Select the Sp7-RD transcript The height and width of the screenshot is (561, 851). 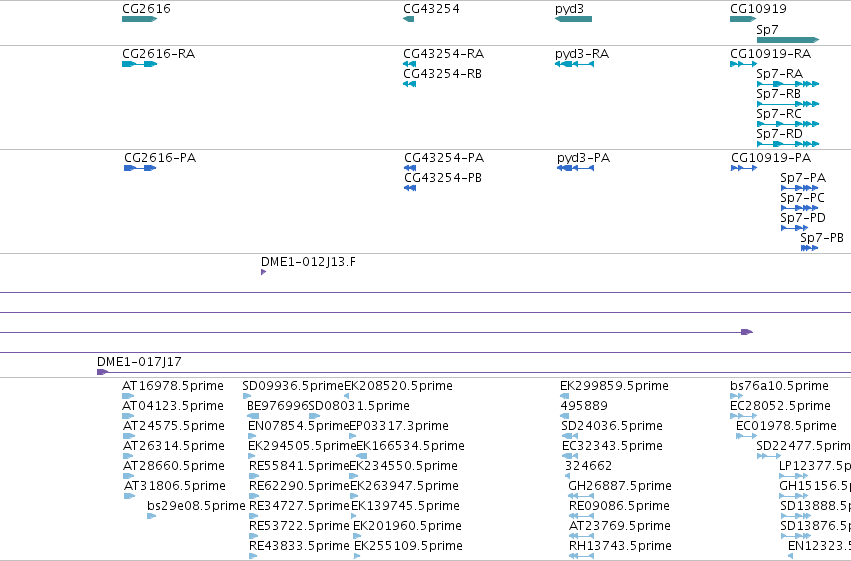pos(788,144)
